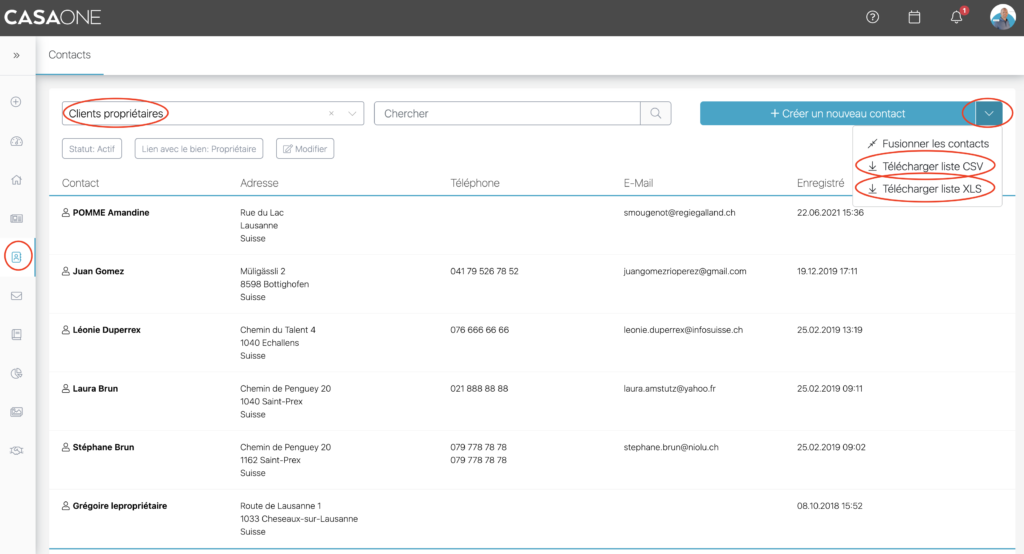1024x554 pixels.
Task: Expand the collapsed sidebar with double chevron
Action: pos(17,55)
